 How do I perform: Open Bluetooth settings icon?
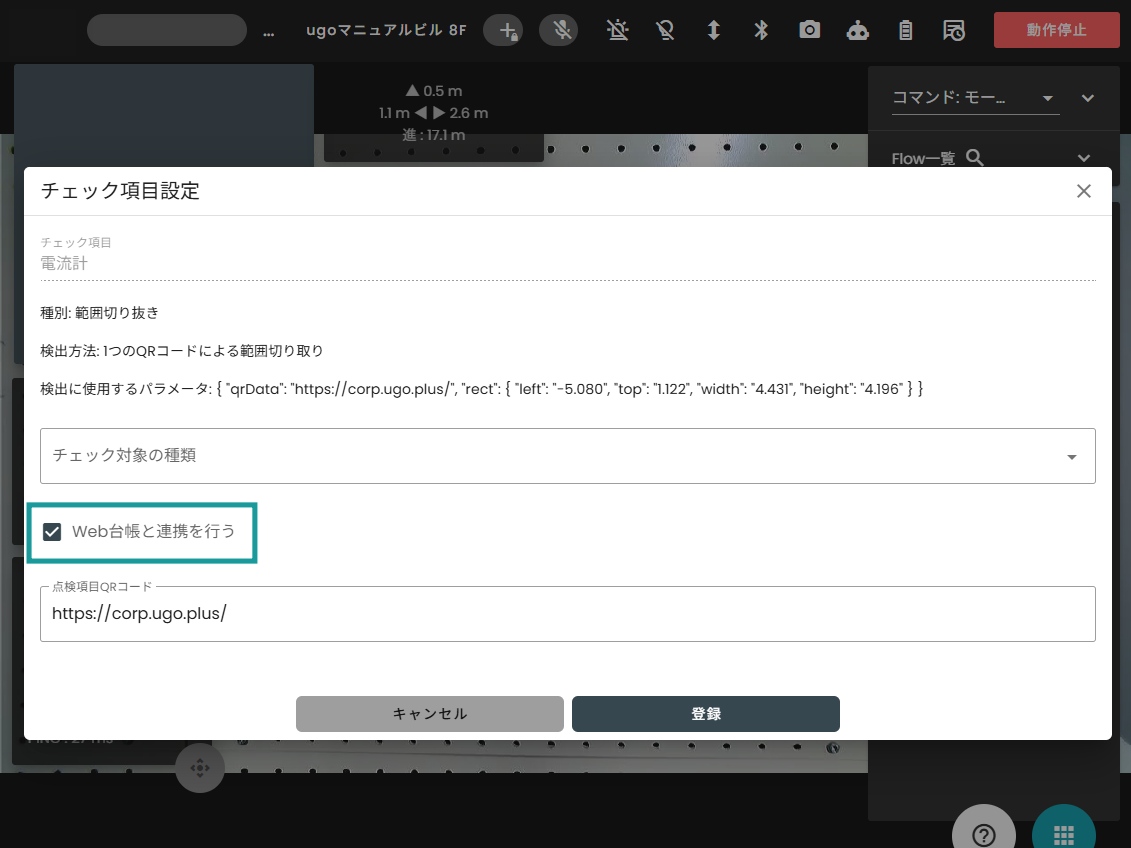click(761, 30)
